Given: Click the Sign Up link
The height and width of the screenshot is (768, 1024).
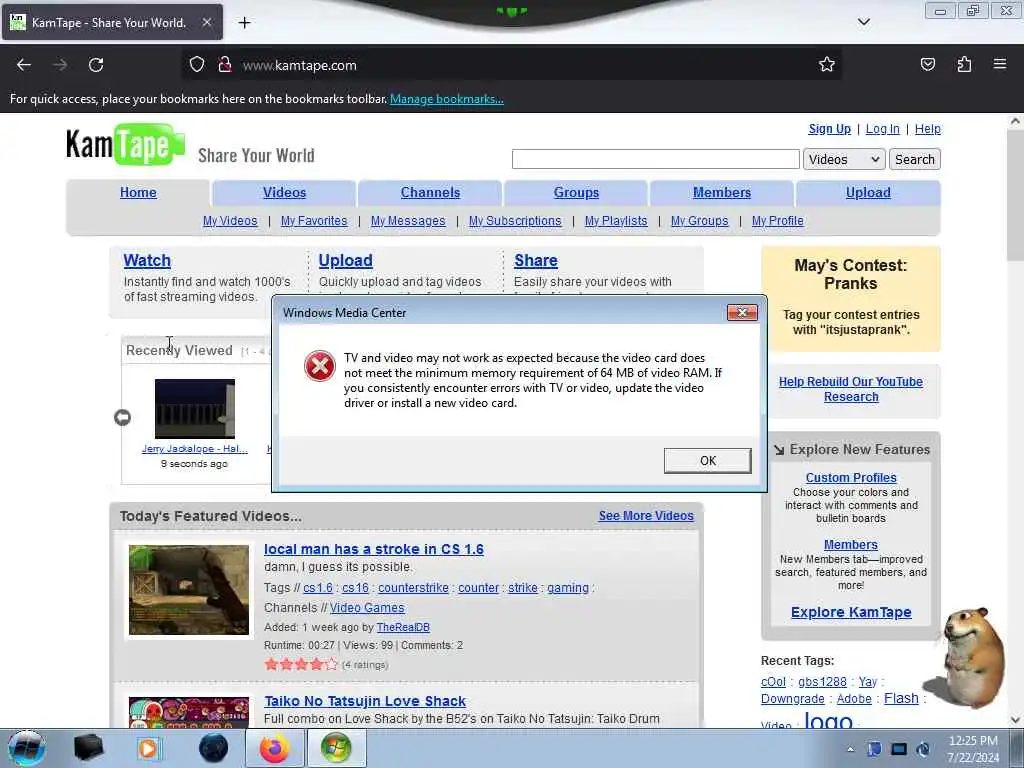Looking at the screenshot, I should point(829,129).
